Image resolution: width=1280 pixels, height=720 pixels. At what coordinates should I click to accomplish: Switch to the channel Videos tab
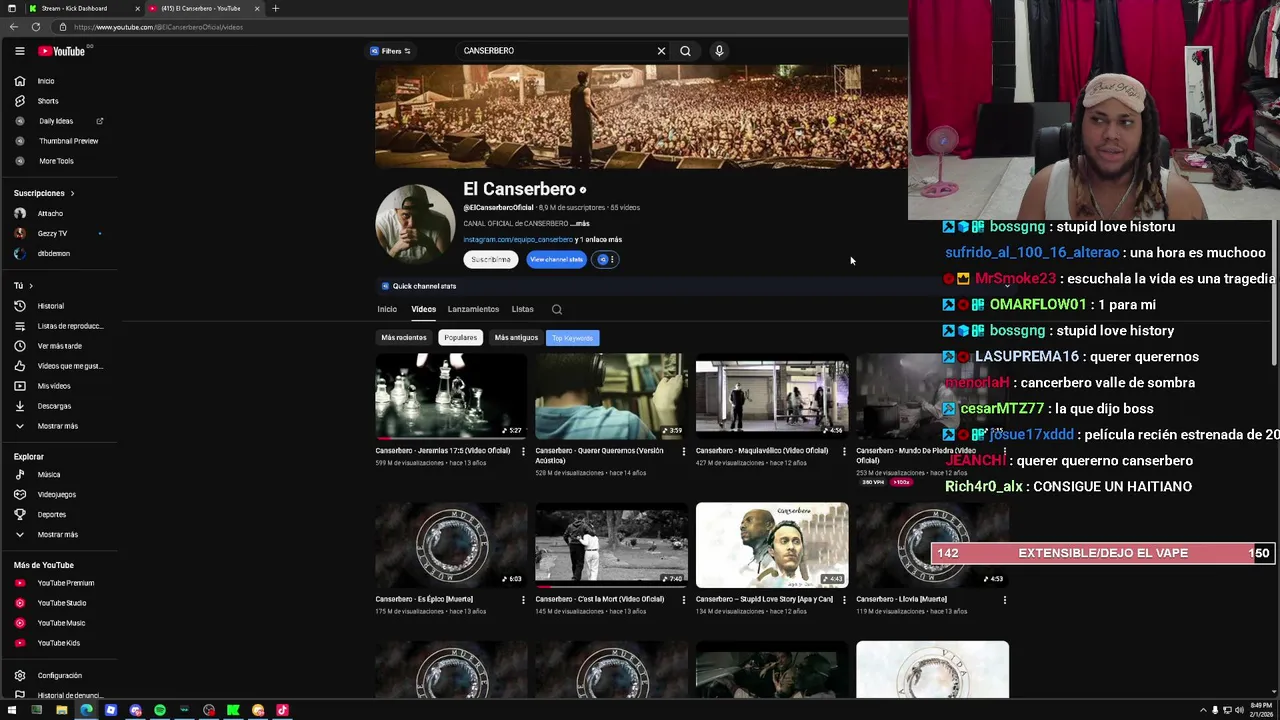(423, 310)
